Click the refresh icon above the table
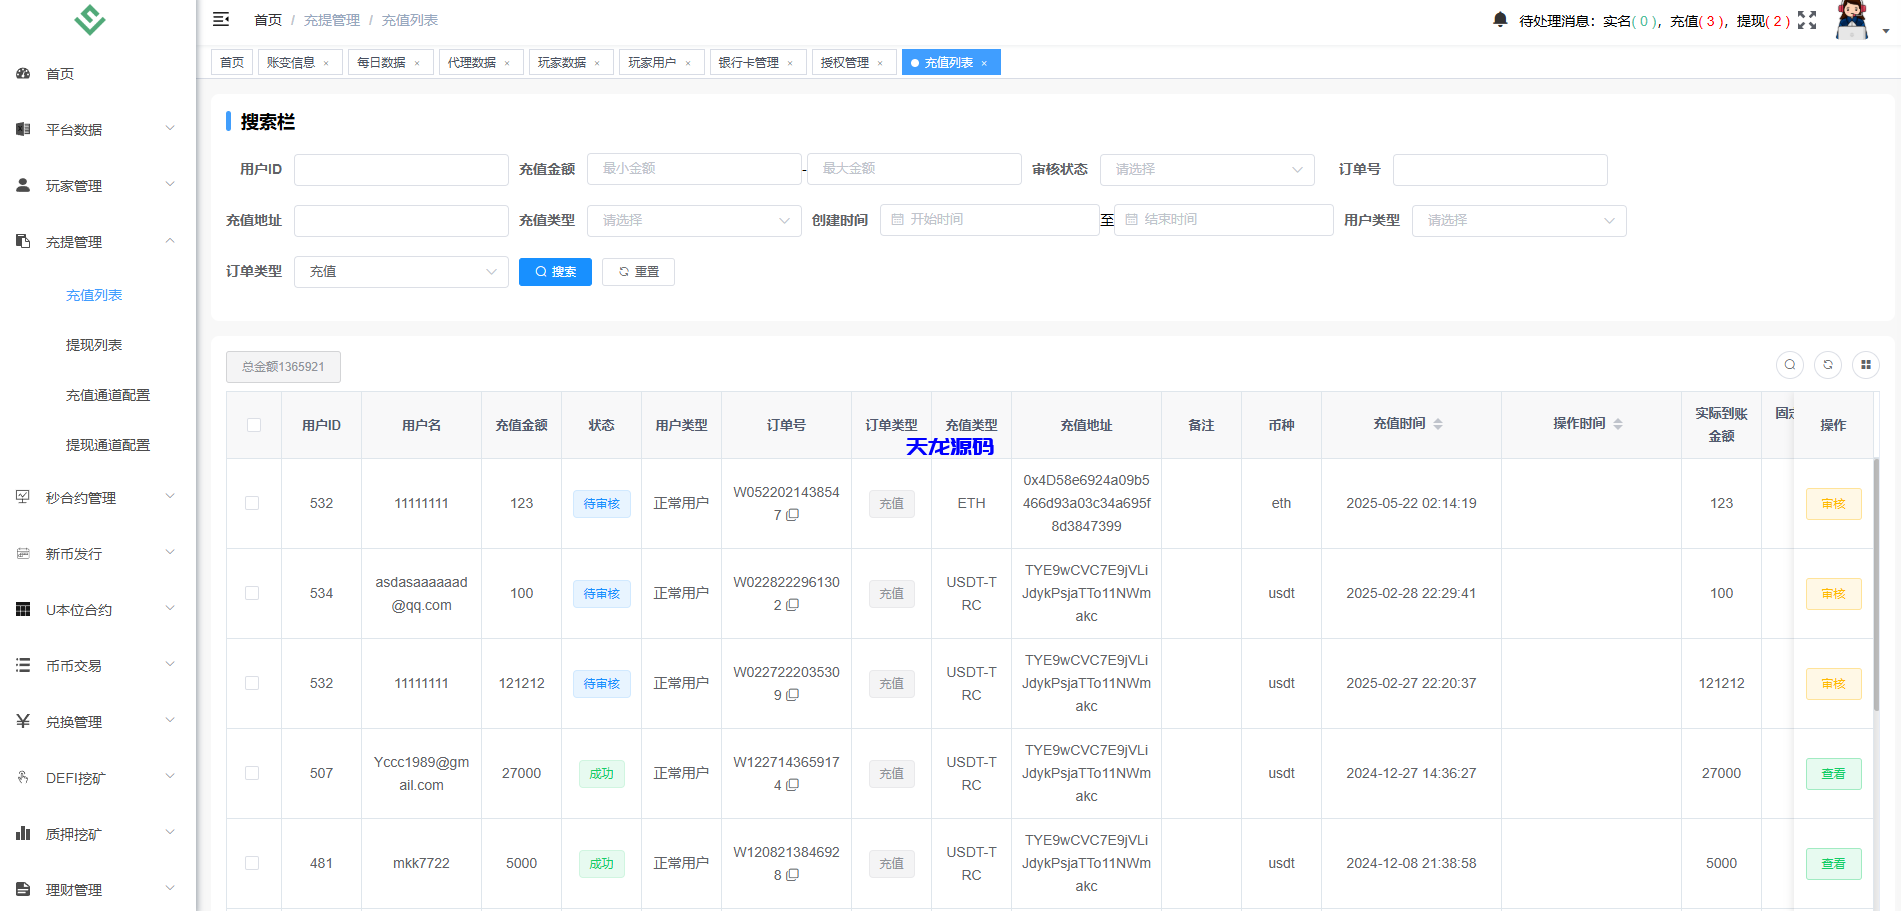This screenshot has height=911, width=1901. (1827, 365)
